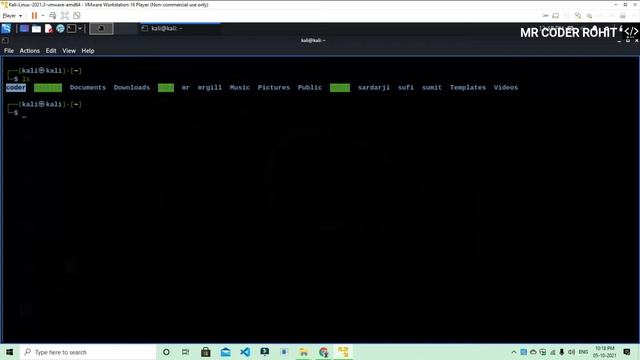Open the File menu in the terminal
This screenshot has height=360, width=640.
click(9, 51)
